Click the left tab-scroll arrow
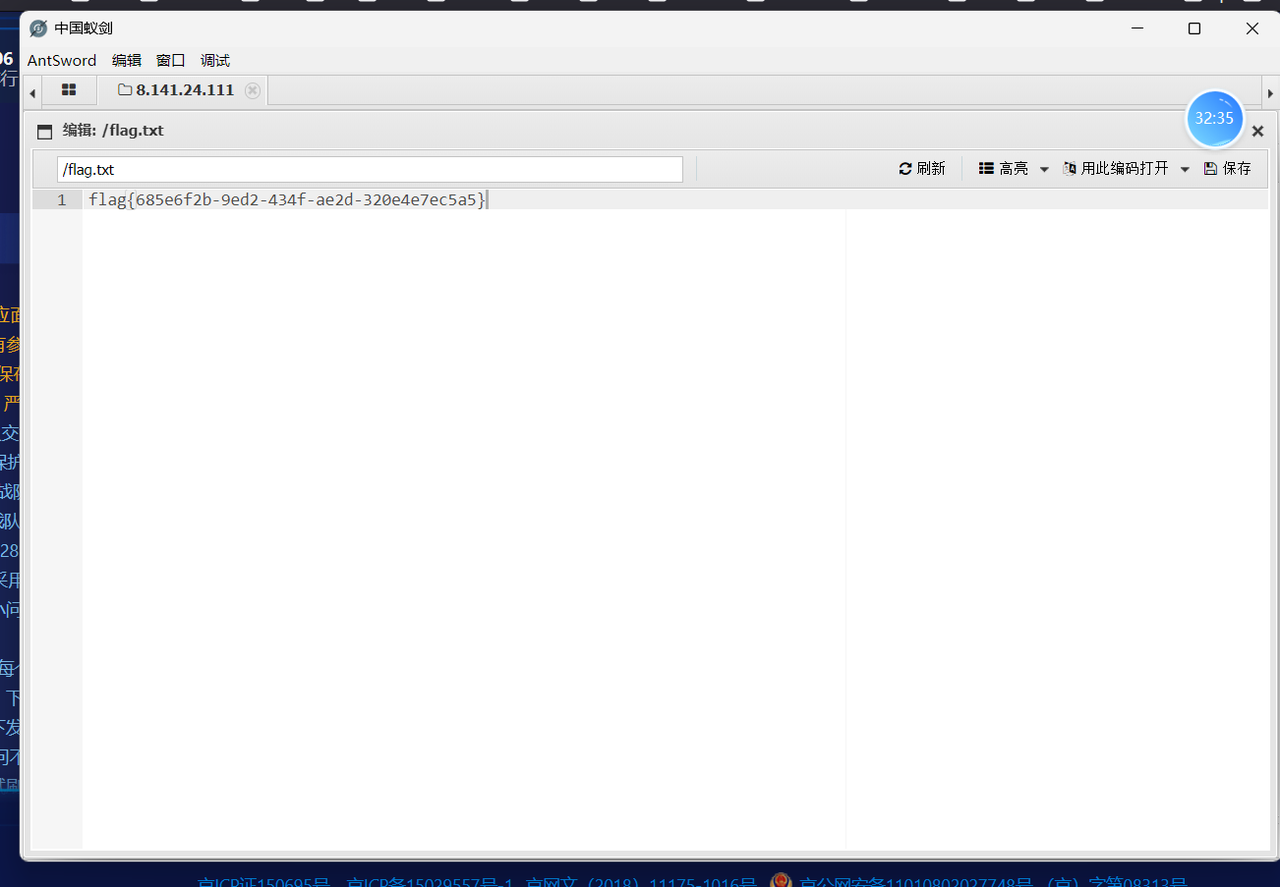1280x887 pixels. (33, 92)
